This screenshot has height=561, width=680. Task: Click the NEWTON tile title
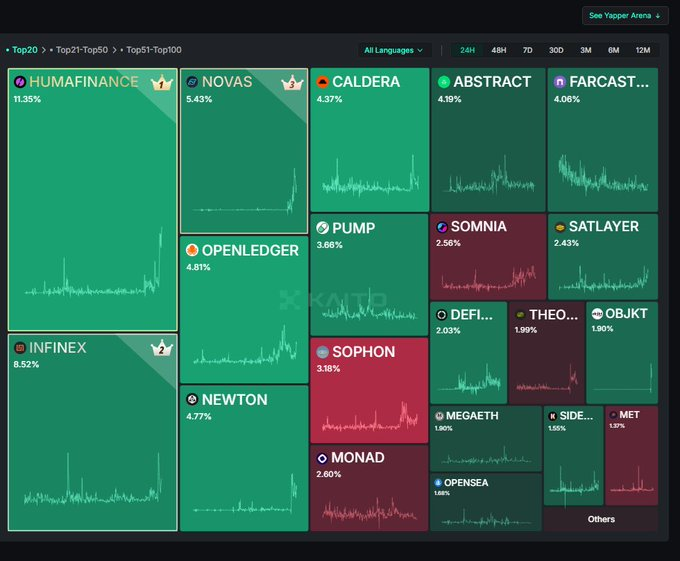click(235, 399)
